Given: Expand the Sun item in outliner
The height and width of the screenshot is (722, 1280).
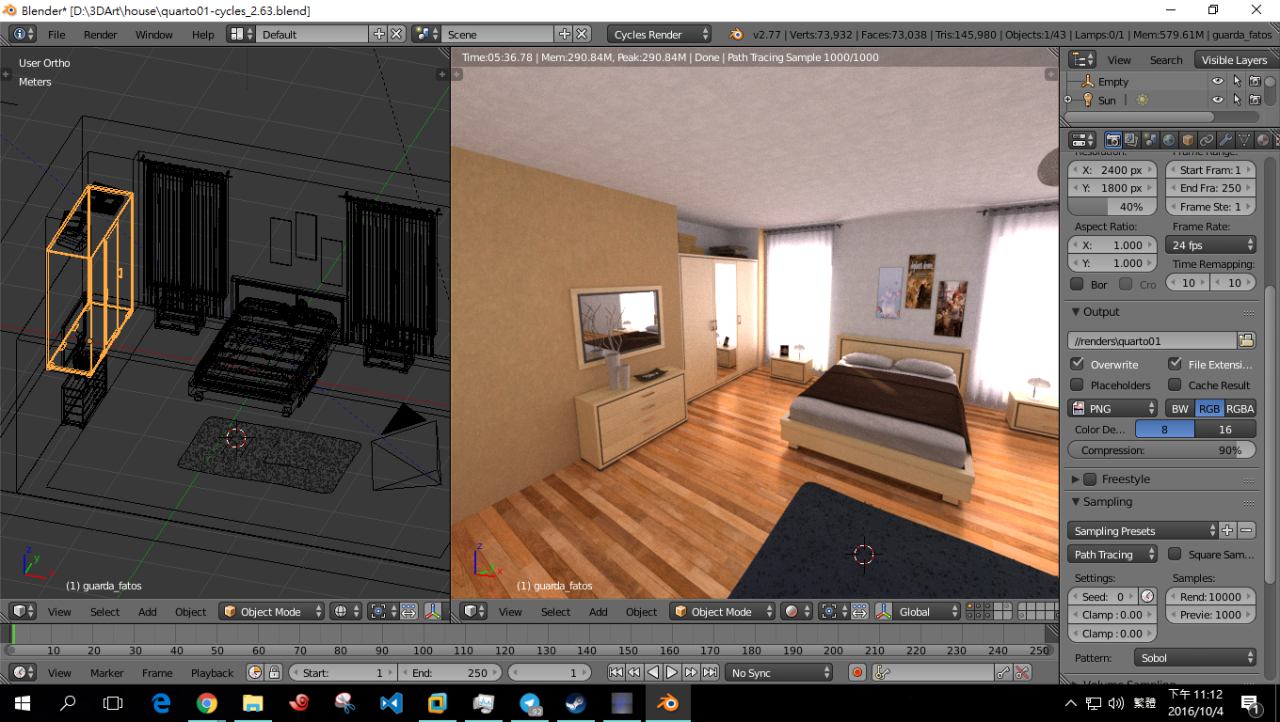Looking at the screenshot, I should point(1068,100).
